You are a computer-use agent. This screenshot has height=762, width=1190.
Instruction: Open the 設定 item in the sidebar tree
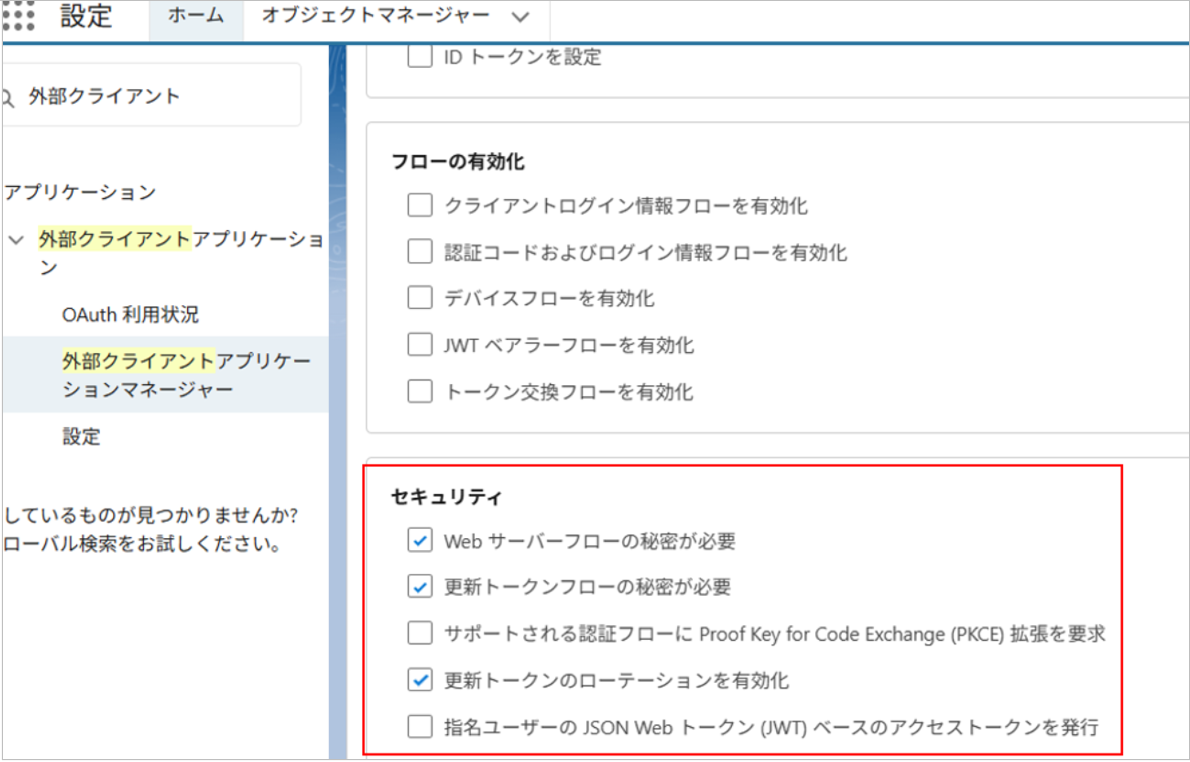click(81, 437)
